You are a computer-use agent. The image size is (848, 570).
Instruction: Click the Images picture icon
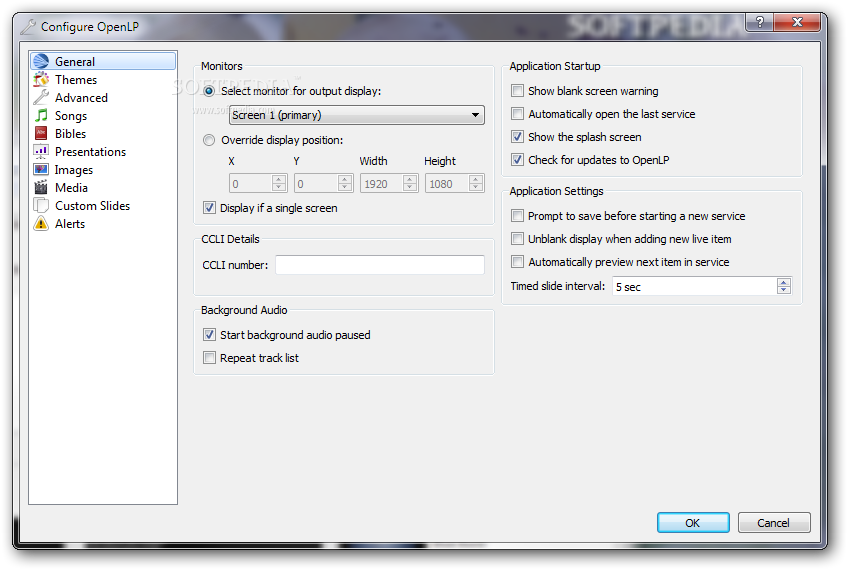(x=41, y=169)
